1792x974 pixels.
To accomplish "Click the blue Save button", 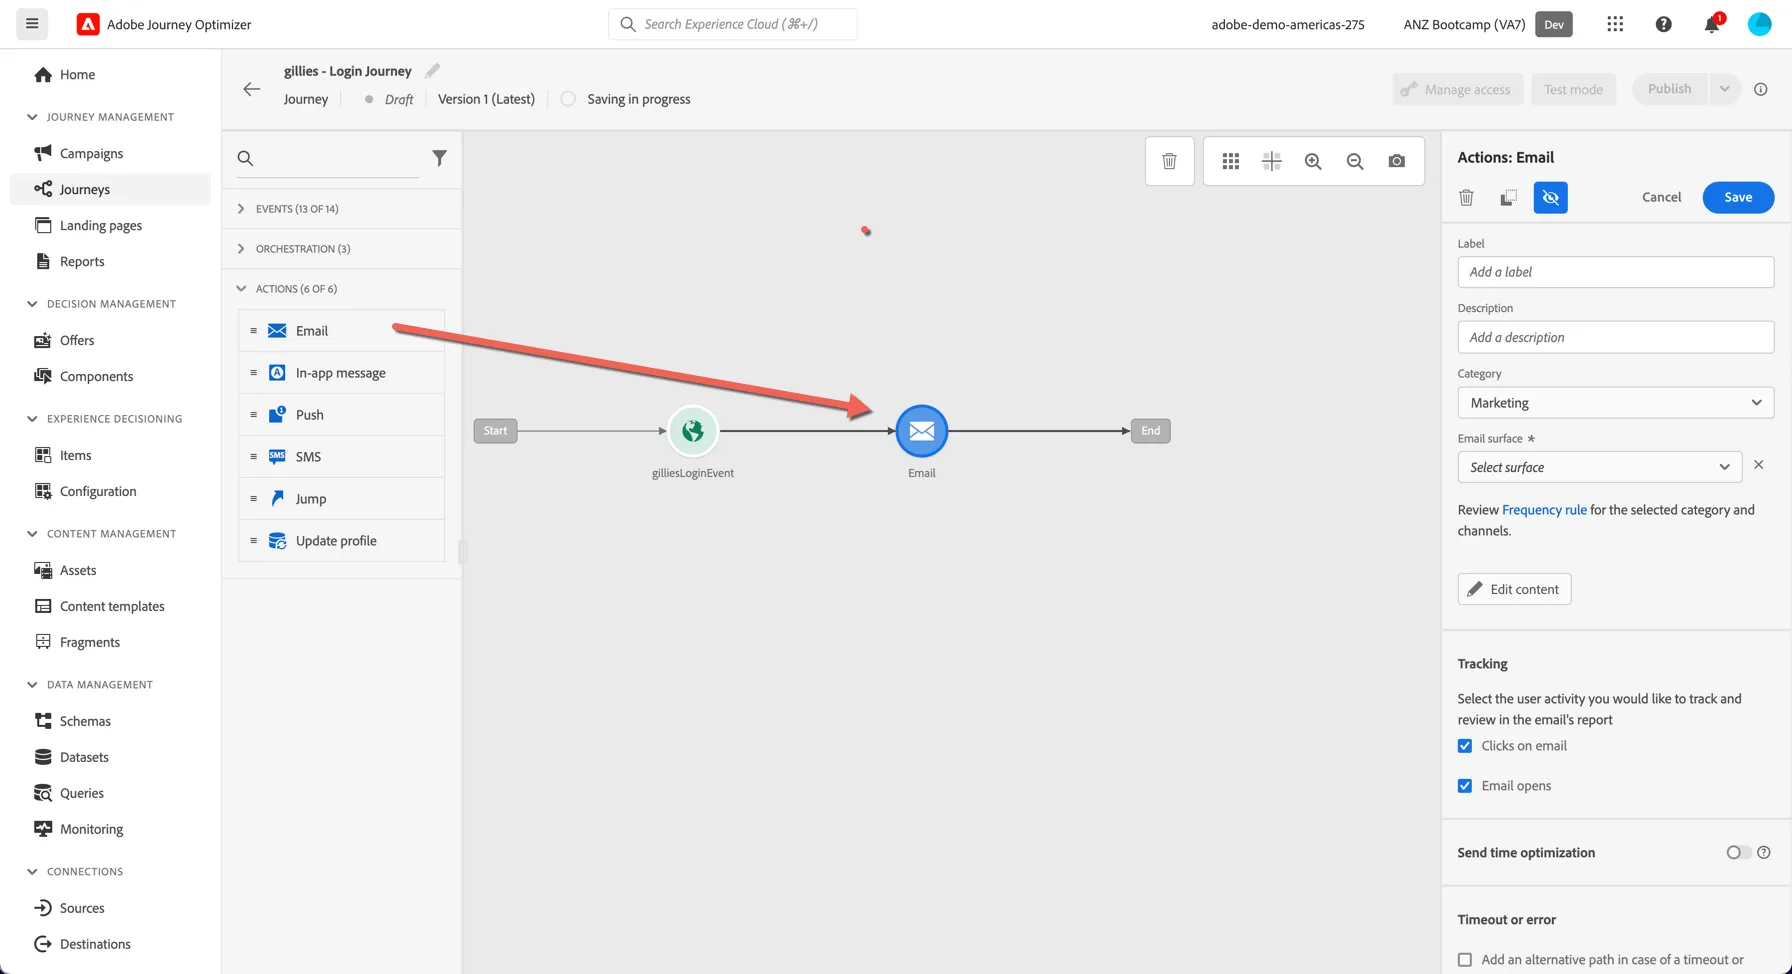I will coord(1738,197).
